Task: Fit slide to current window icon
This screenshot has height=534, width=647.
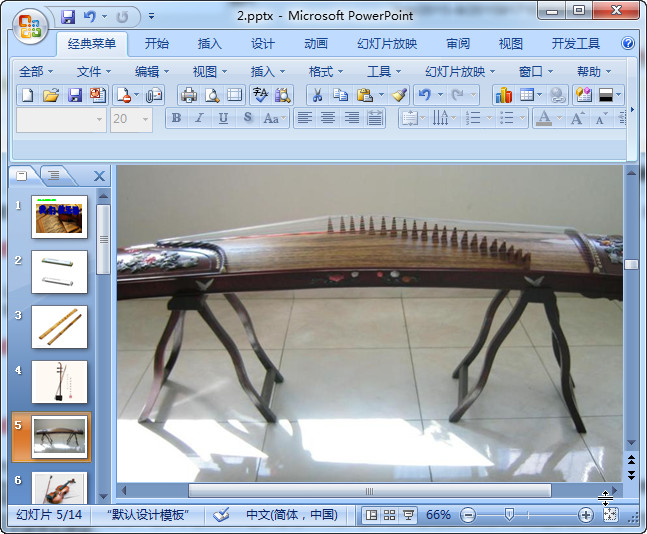Action: (610, 515)
